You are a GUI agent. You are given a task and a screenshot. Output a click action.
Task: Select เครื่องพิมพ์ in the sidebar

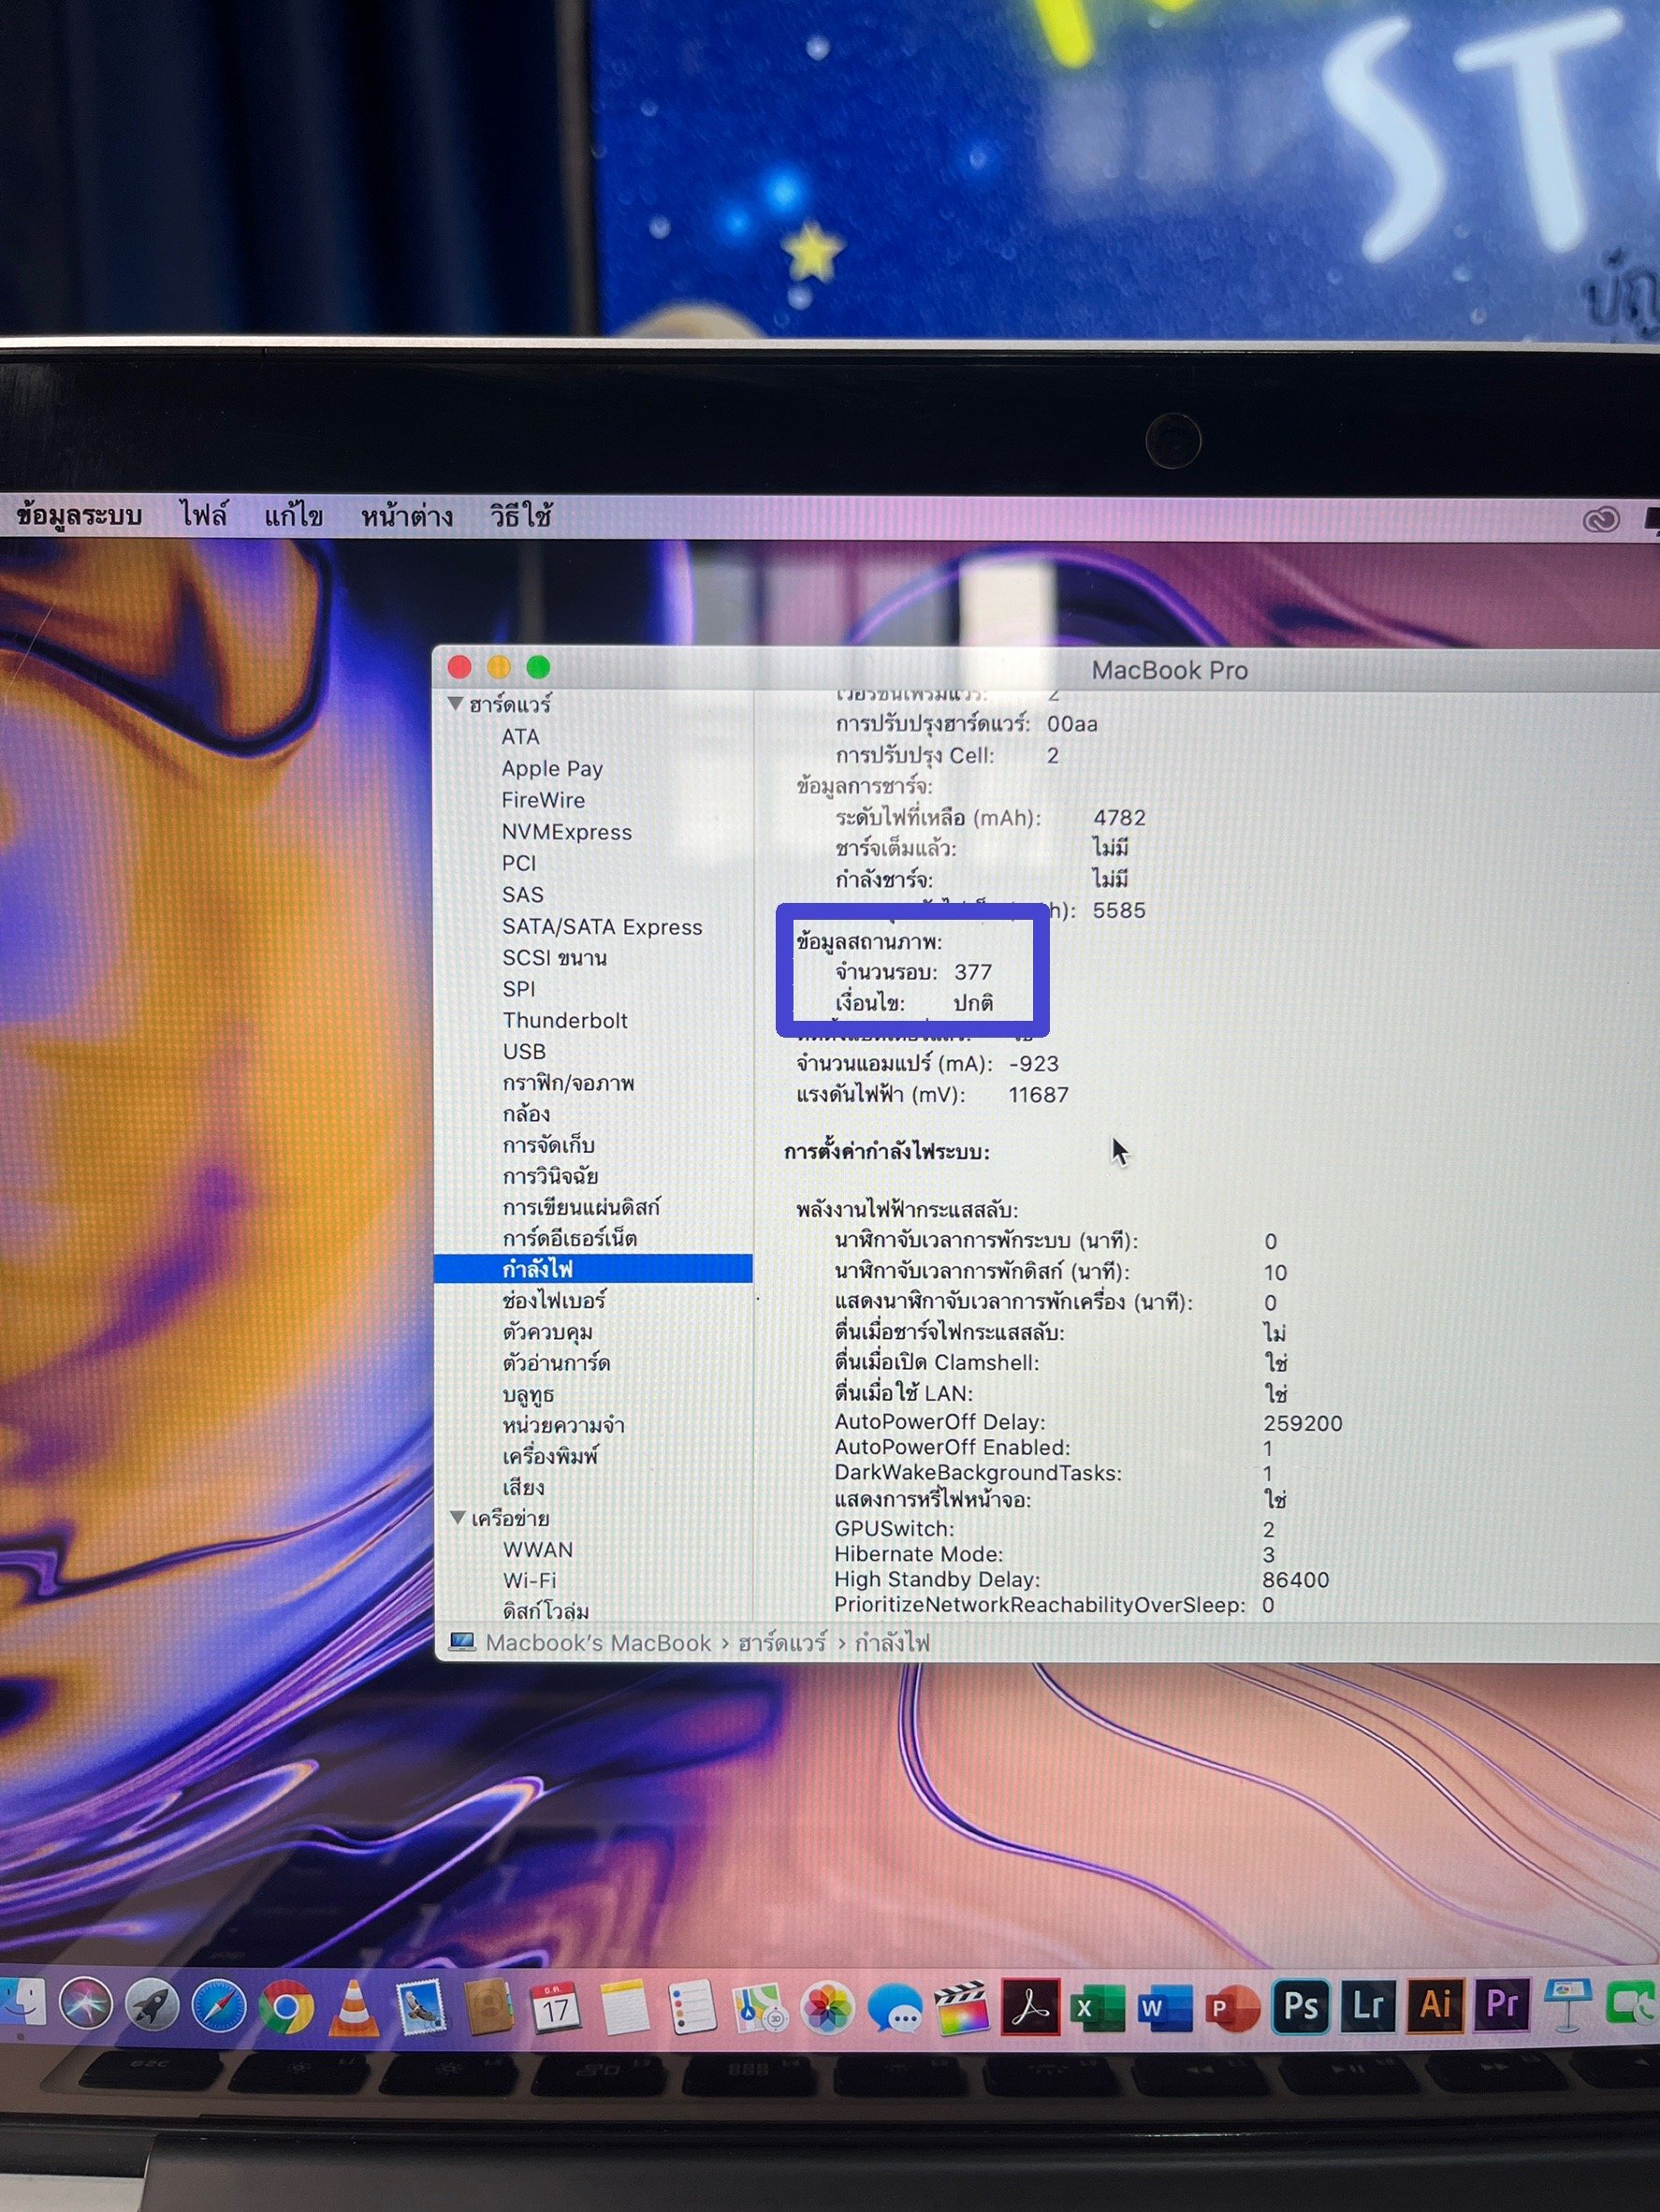550,1456
